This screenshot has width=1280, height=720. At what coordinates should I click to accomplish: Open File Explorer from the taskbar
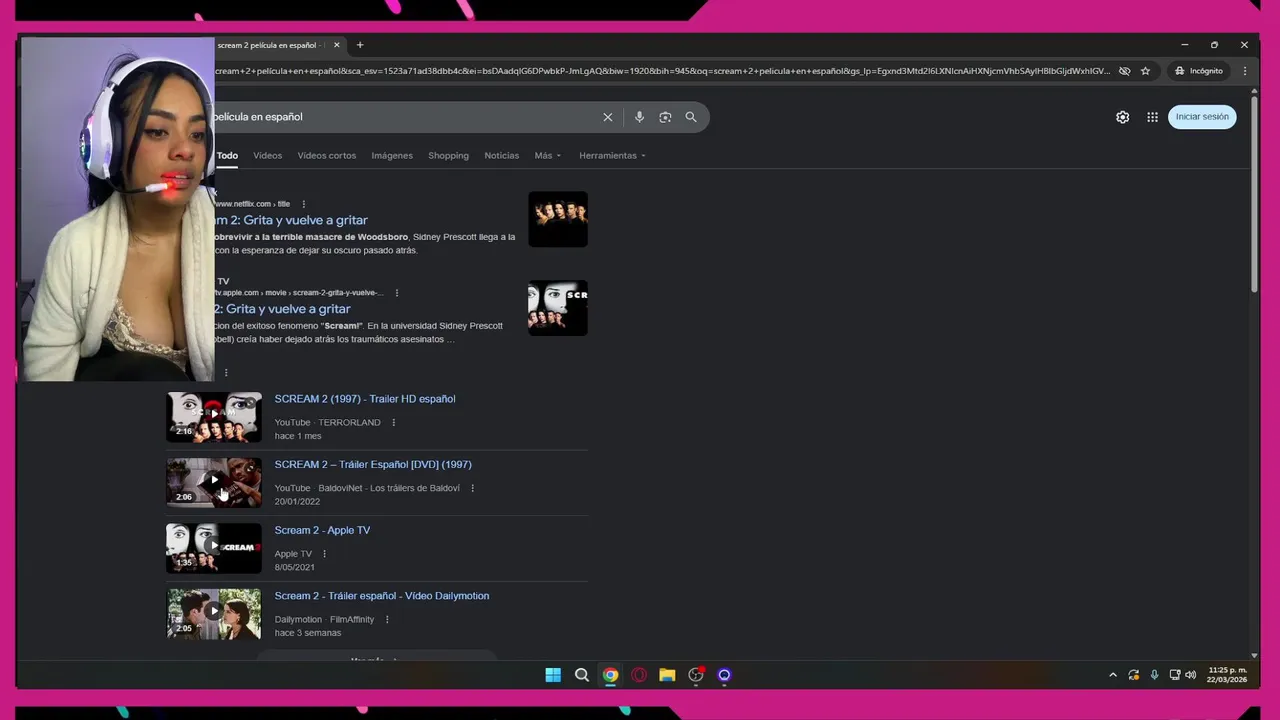(x=667, y=675)
